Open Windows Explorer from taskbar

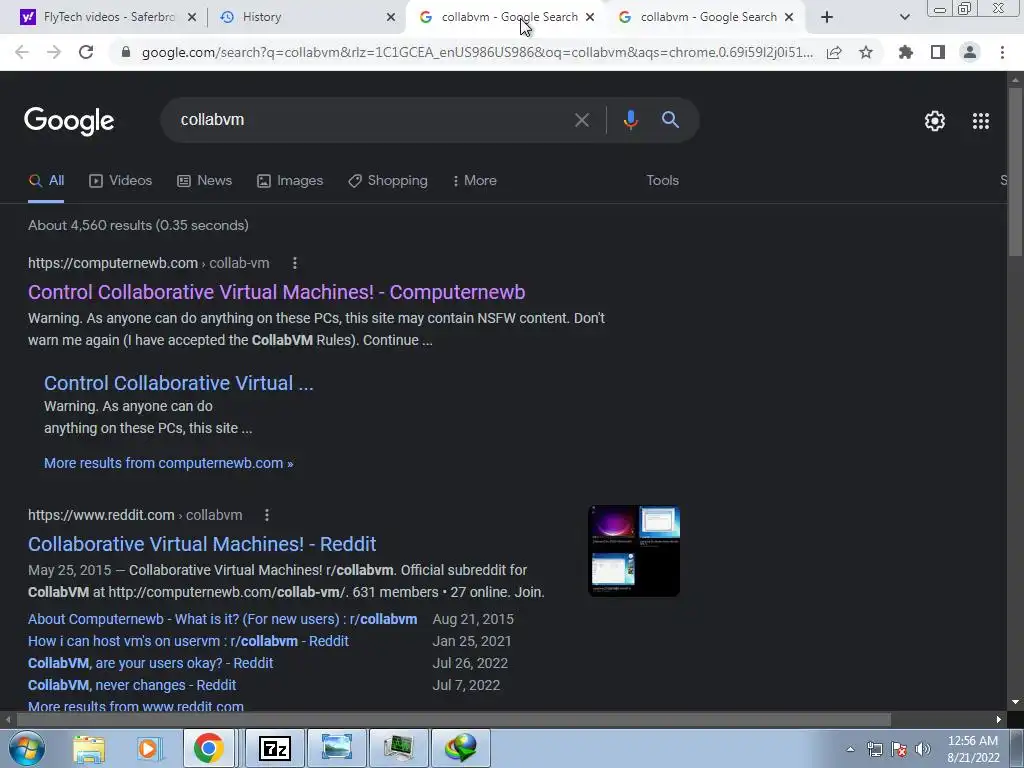click(89, 748)
